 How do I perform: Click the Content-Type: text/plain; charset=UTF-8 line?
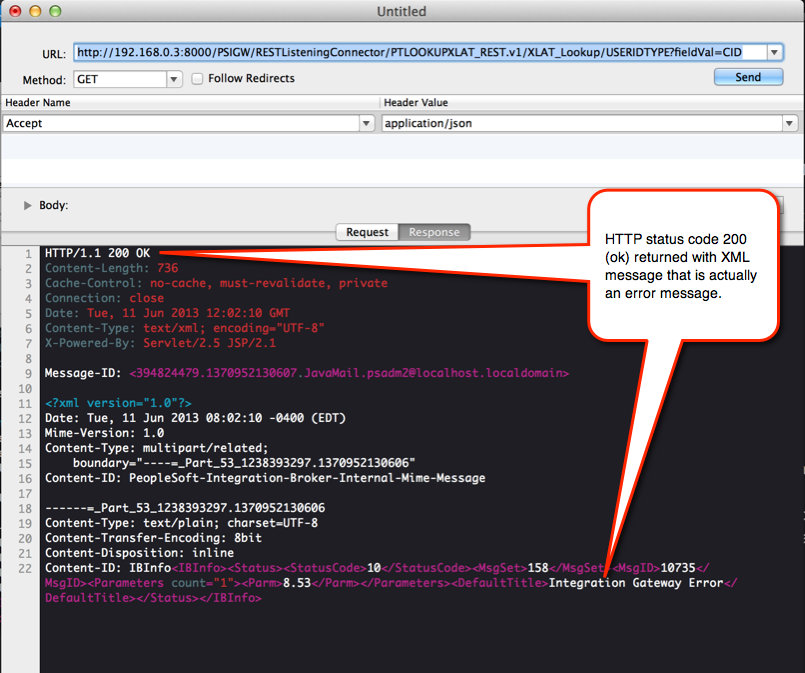(181, 523)
